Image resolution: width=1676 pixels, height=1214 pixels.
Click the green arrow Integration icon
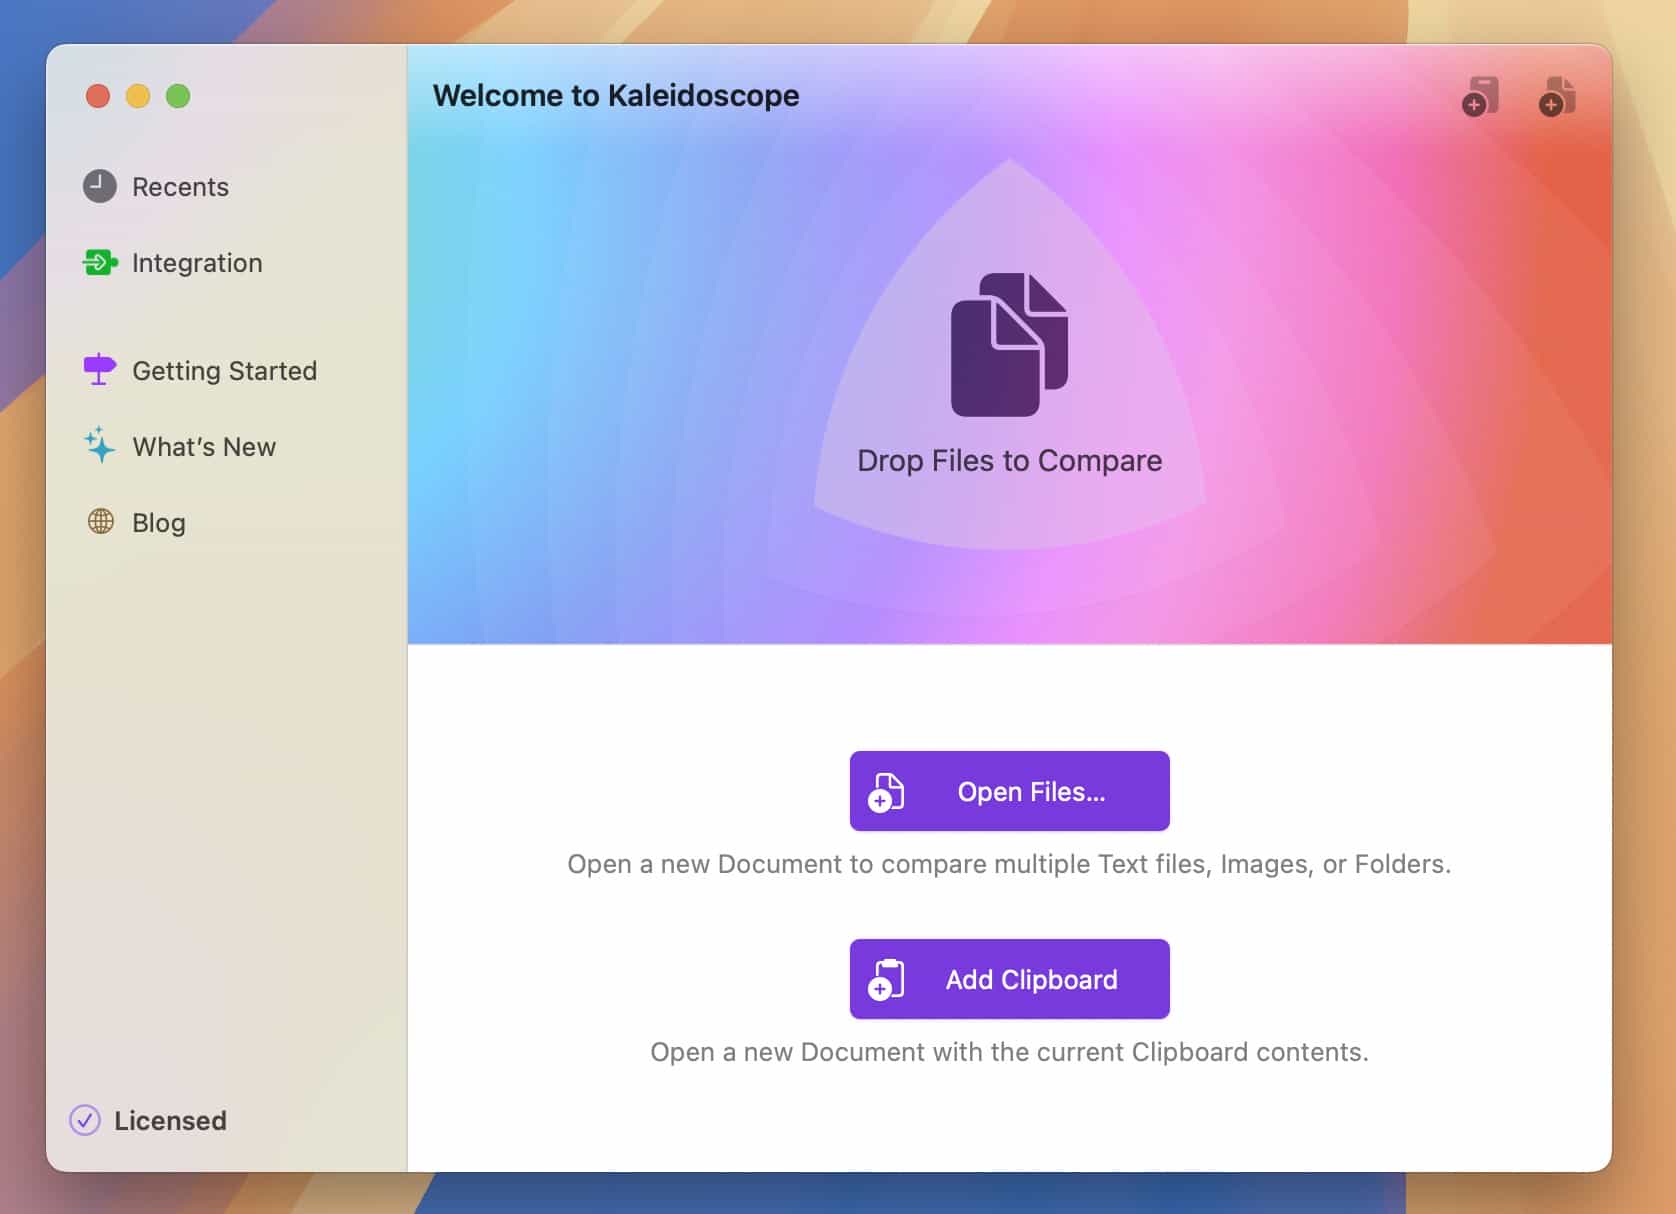click(x=99, y=262)
